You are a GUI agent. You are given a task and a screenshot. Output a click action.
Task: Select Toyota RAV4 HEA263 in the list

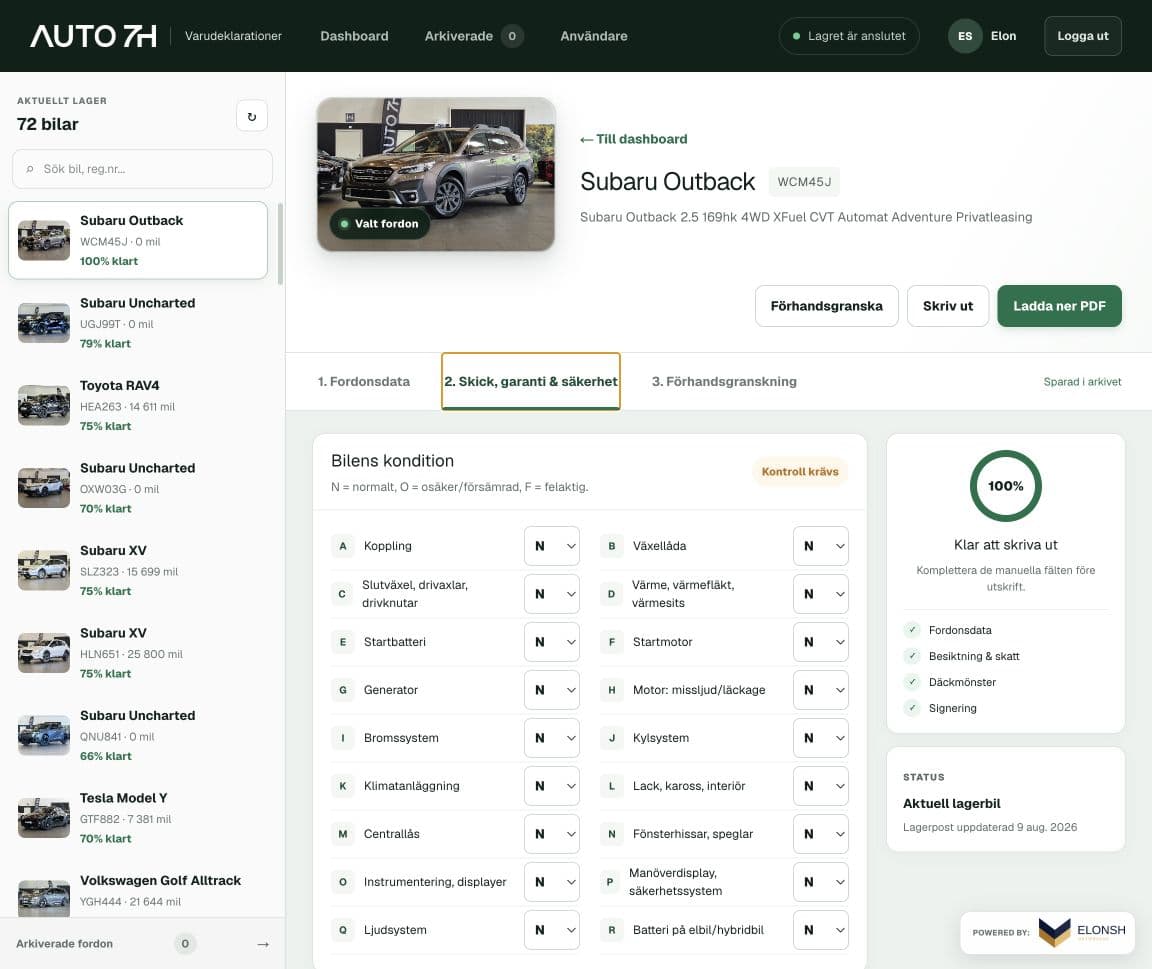pyautogui.click(x=138, y=406)
